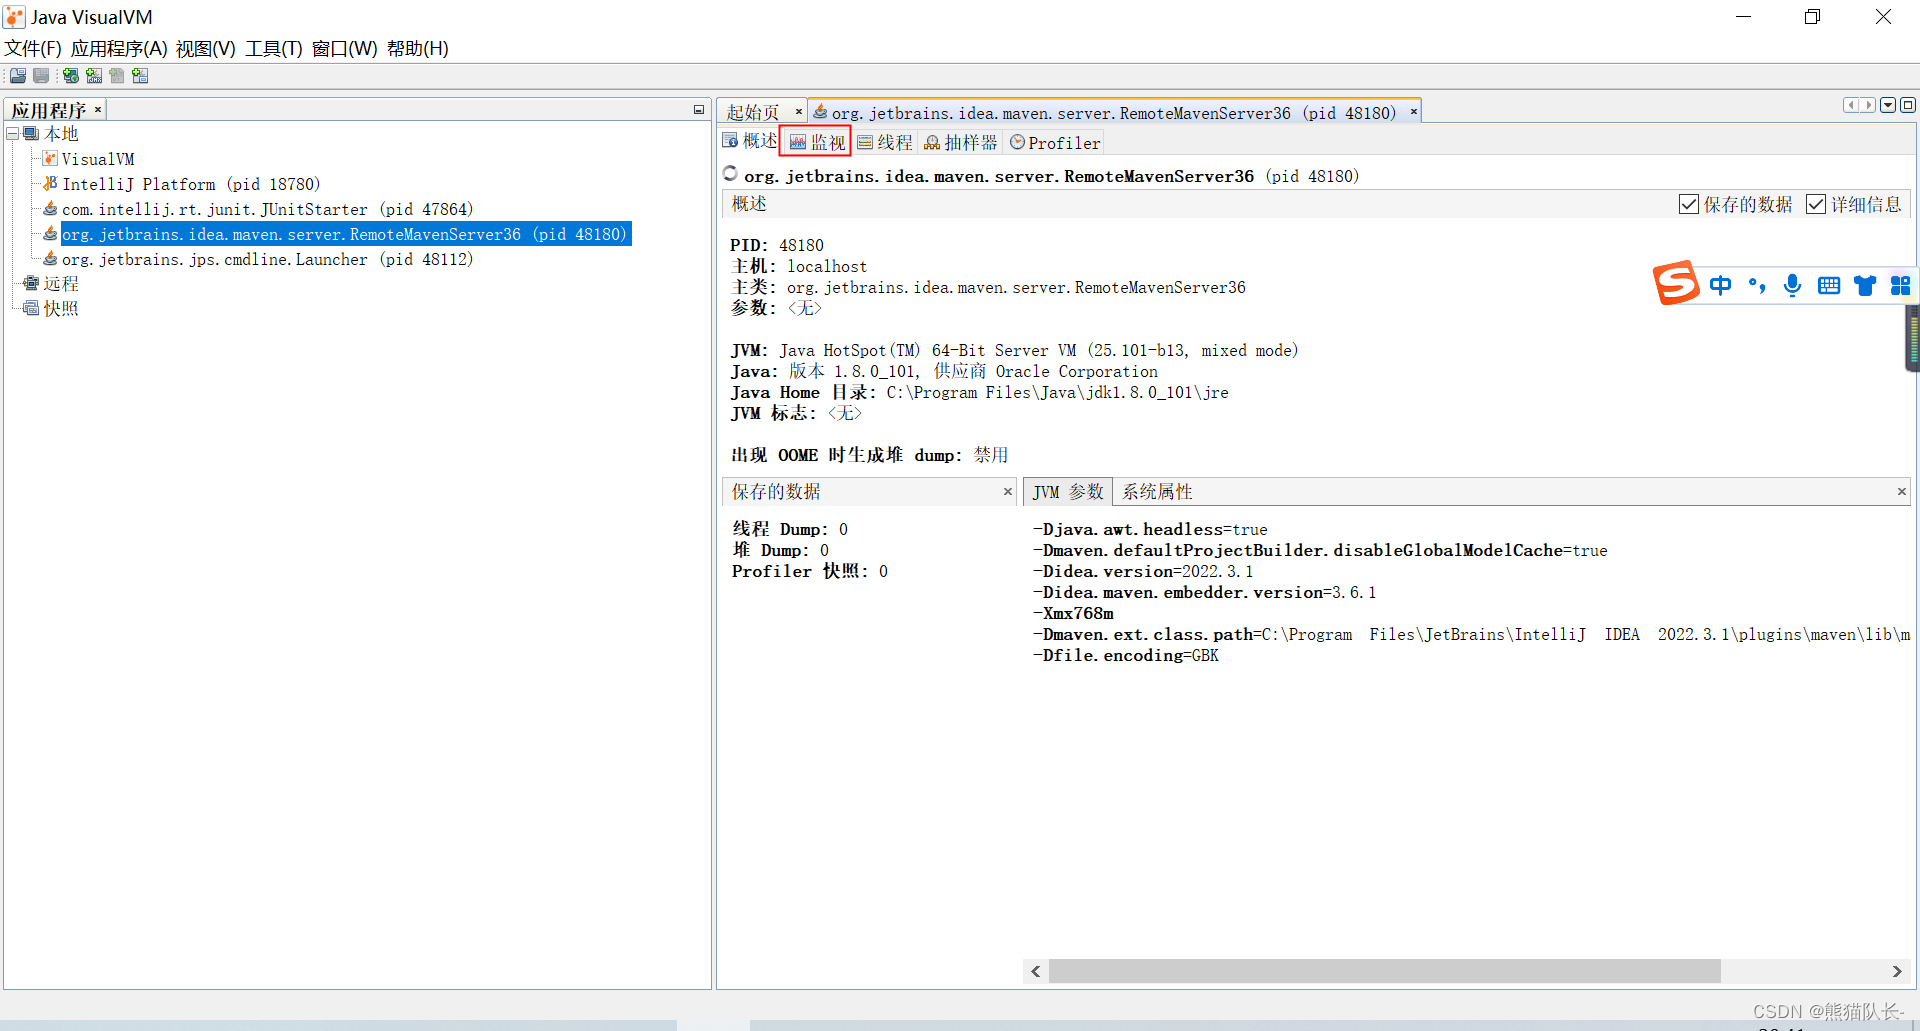
Task: Select the 快照 tree node
Action: (x=61, y=309)
